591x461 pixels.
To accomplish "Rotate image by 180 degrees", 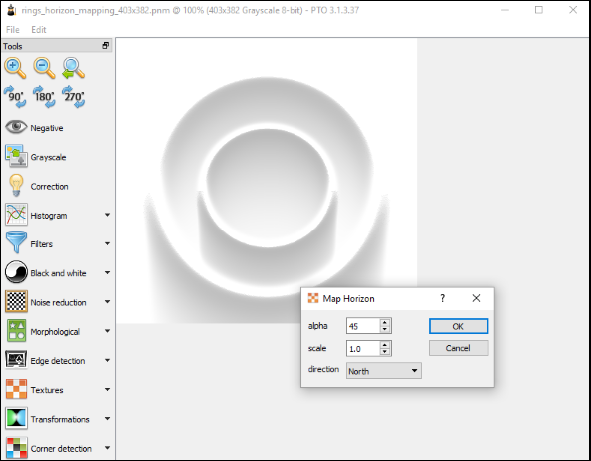I will click(44, 97).
